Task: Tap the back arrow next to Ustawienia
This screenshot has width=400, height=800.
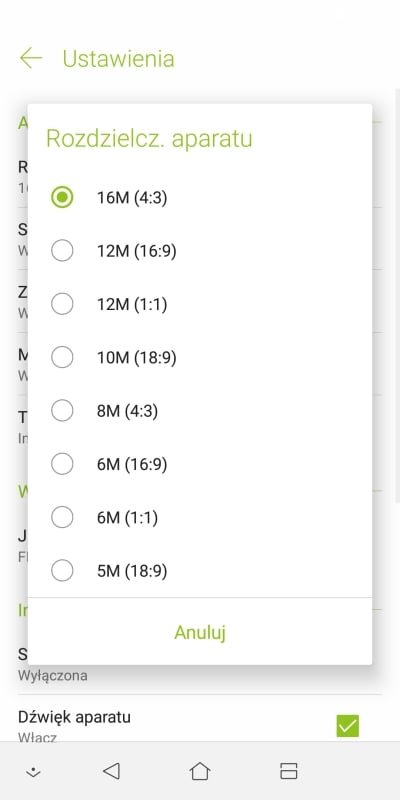Action: point(31,58)
